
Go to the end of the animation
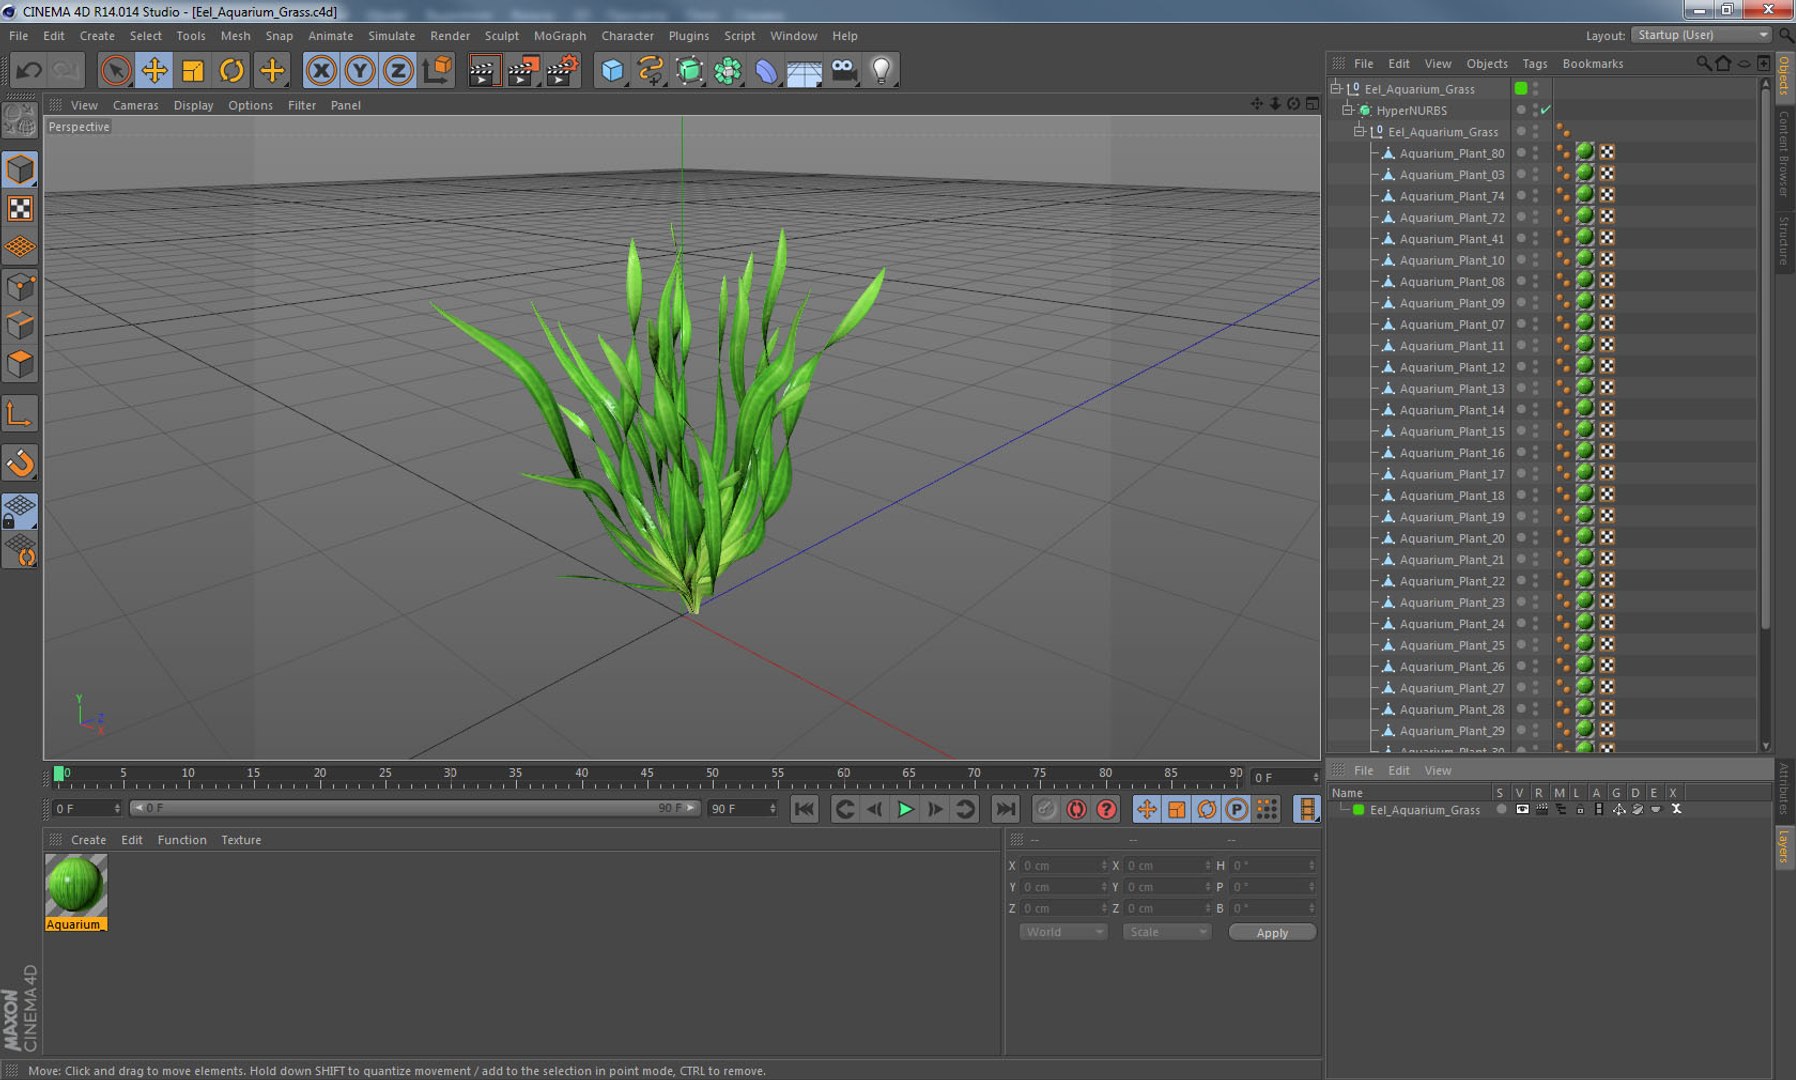tap(1005, 809)
